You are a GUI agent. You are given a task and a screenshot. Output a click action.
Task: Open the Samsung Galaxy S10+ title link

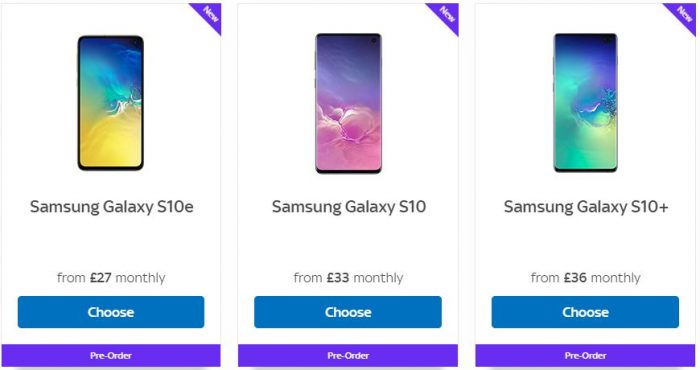[x=586, y=207]
